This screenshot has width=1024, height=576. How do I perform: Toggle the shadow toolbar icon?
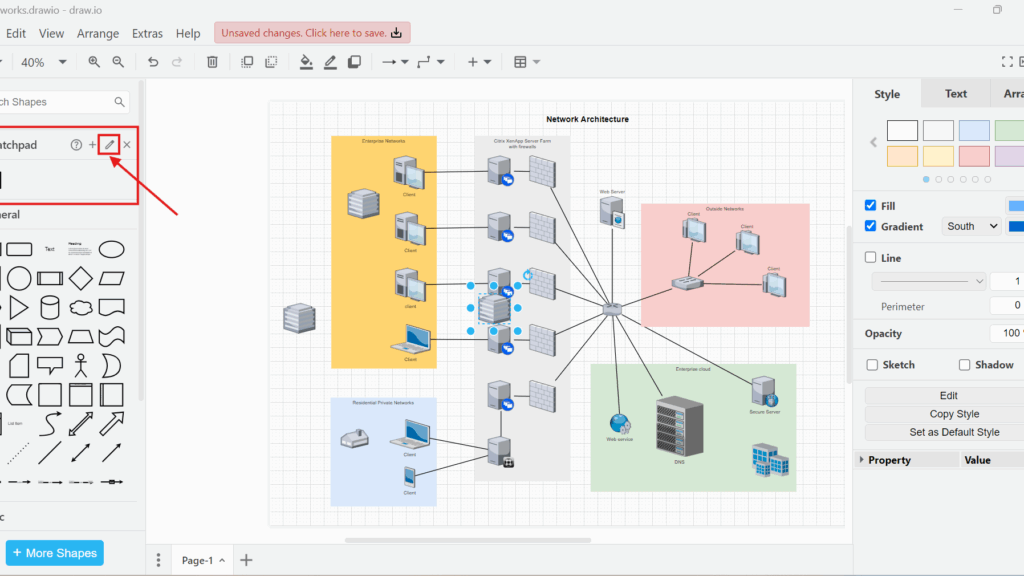[x=354, y=62]
